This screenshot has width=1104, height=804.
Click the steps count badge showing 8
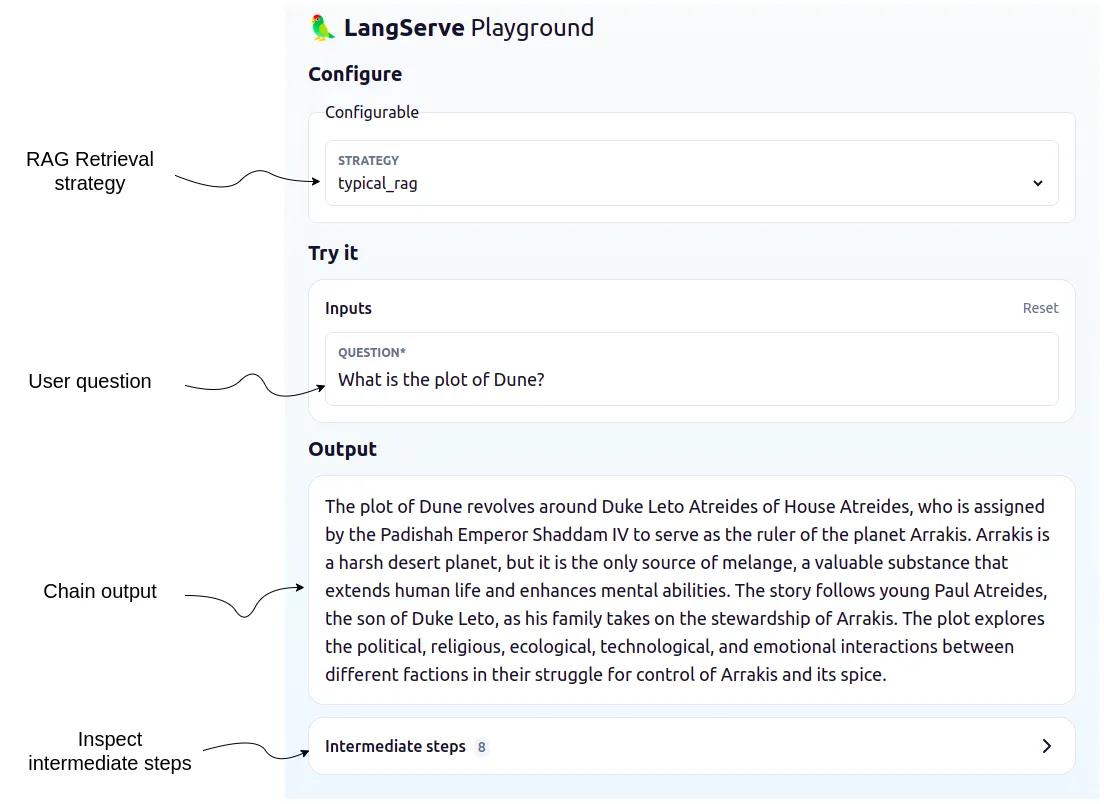(x=482, y=747)
